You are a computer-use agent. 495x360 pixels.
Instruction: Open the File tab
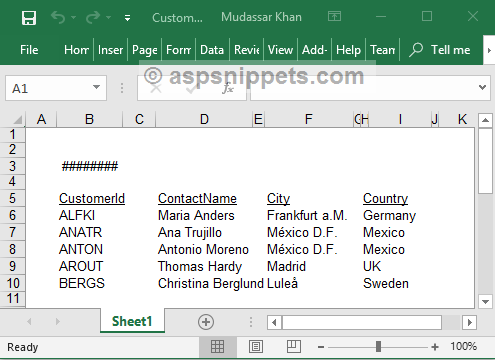tap(29, 50)
